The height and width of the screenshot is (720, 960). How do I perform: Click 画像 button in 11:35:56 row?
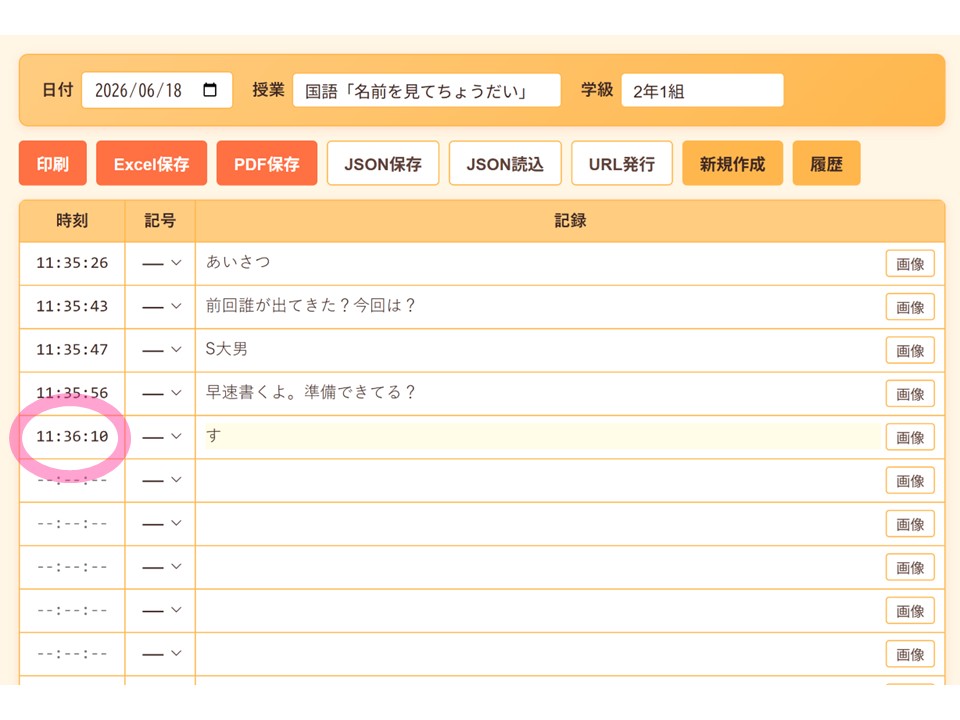[x=910, y=394]
